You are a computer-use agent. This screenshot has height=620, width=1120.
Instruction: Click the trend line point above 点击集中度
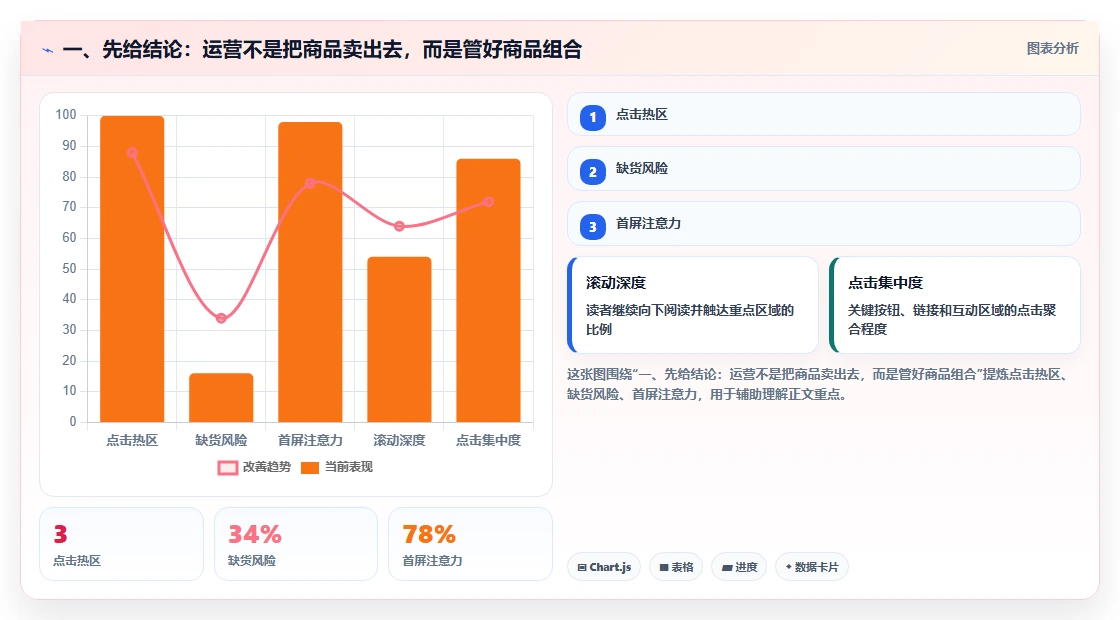(489, 201)
